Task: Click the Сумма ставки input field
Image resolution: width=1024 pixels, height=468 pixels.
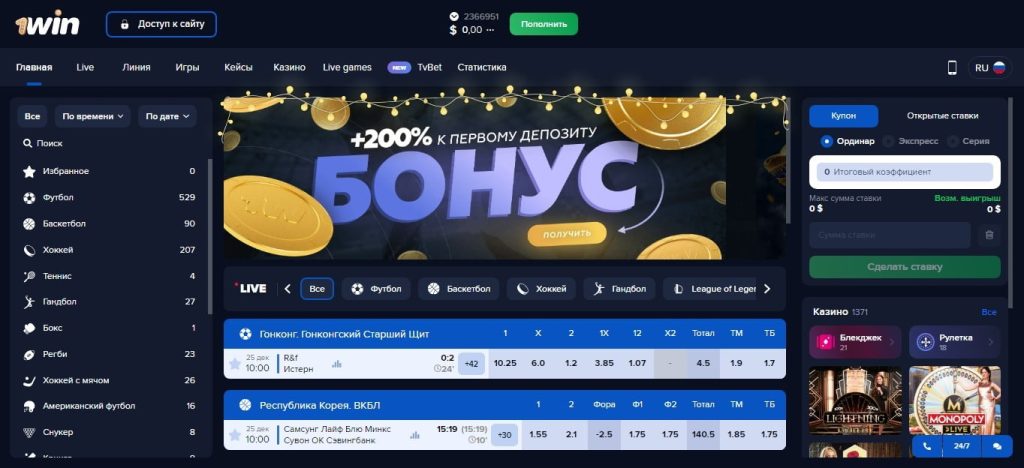Action: 889,235
